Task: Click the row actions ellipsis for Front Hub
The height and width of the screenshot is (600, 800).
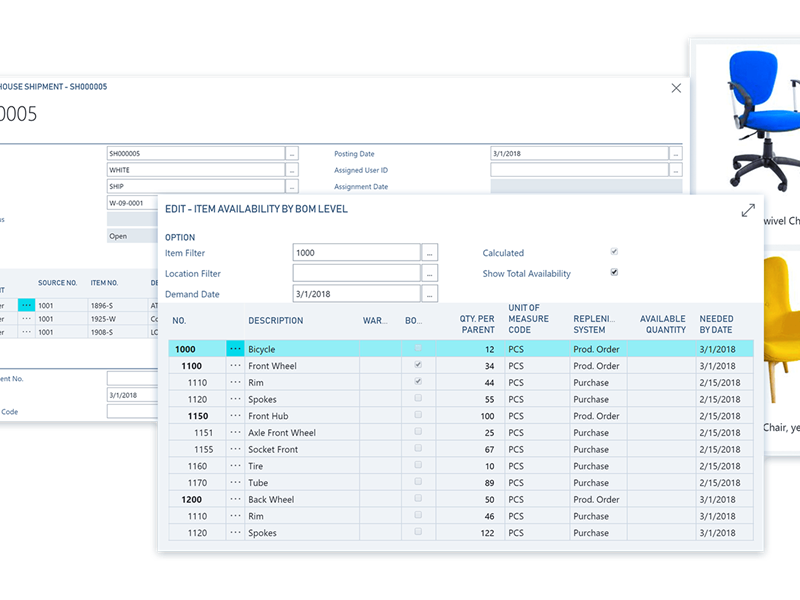Action: tap(235, 416)
